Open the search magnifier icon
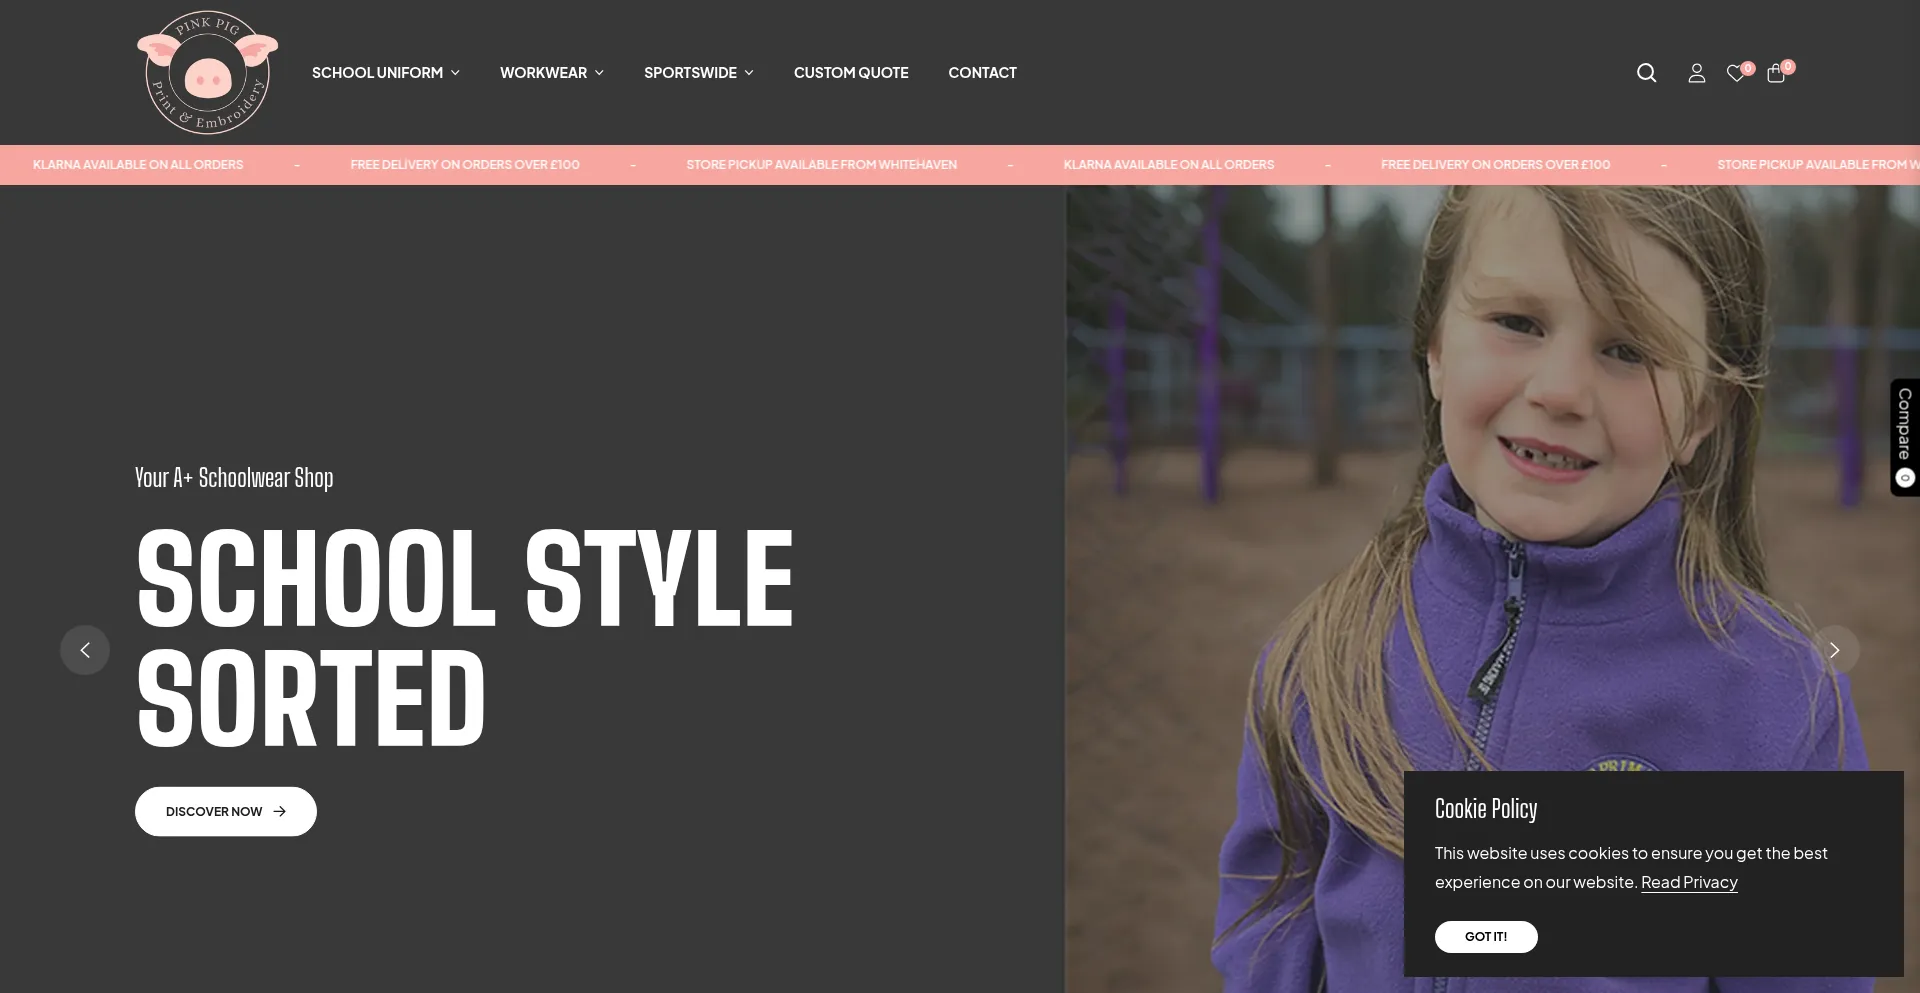 (1646, 73)
